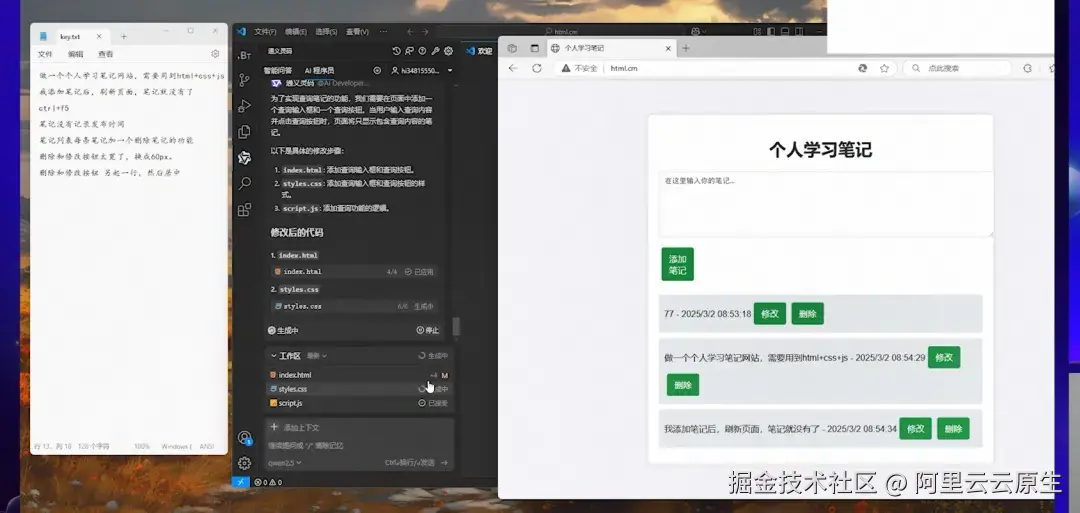Open errors and warnings count in status bar
This screenshot has width=1080, height=513.
268,483
